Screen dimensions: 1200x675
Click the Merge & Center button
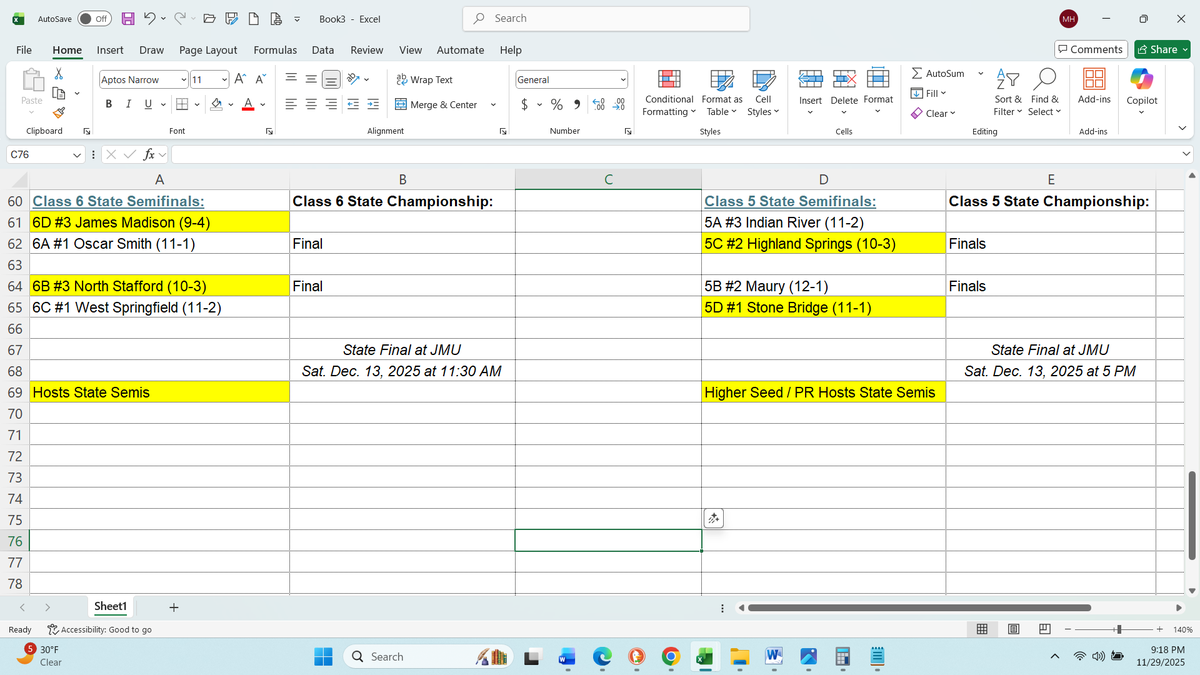(x=437, y=104)
